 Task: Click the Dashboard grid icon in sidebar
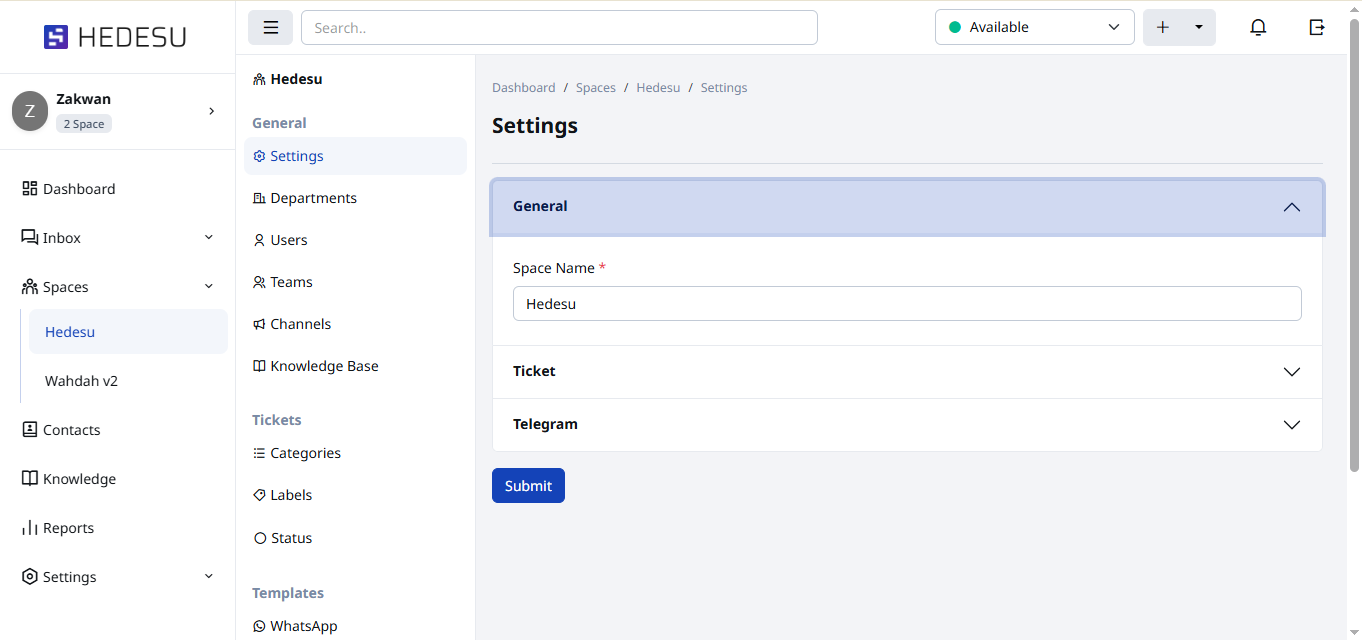click(30, 189)
